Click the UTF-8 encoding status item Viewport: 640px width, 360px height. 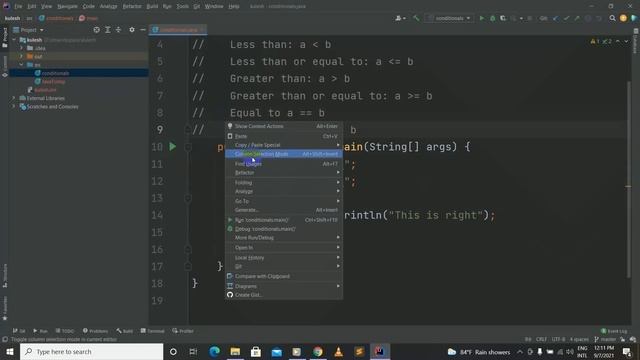pos(558,339)
